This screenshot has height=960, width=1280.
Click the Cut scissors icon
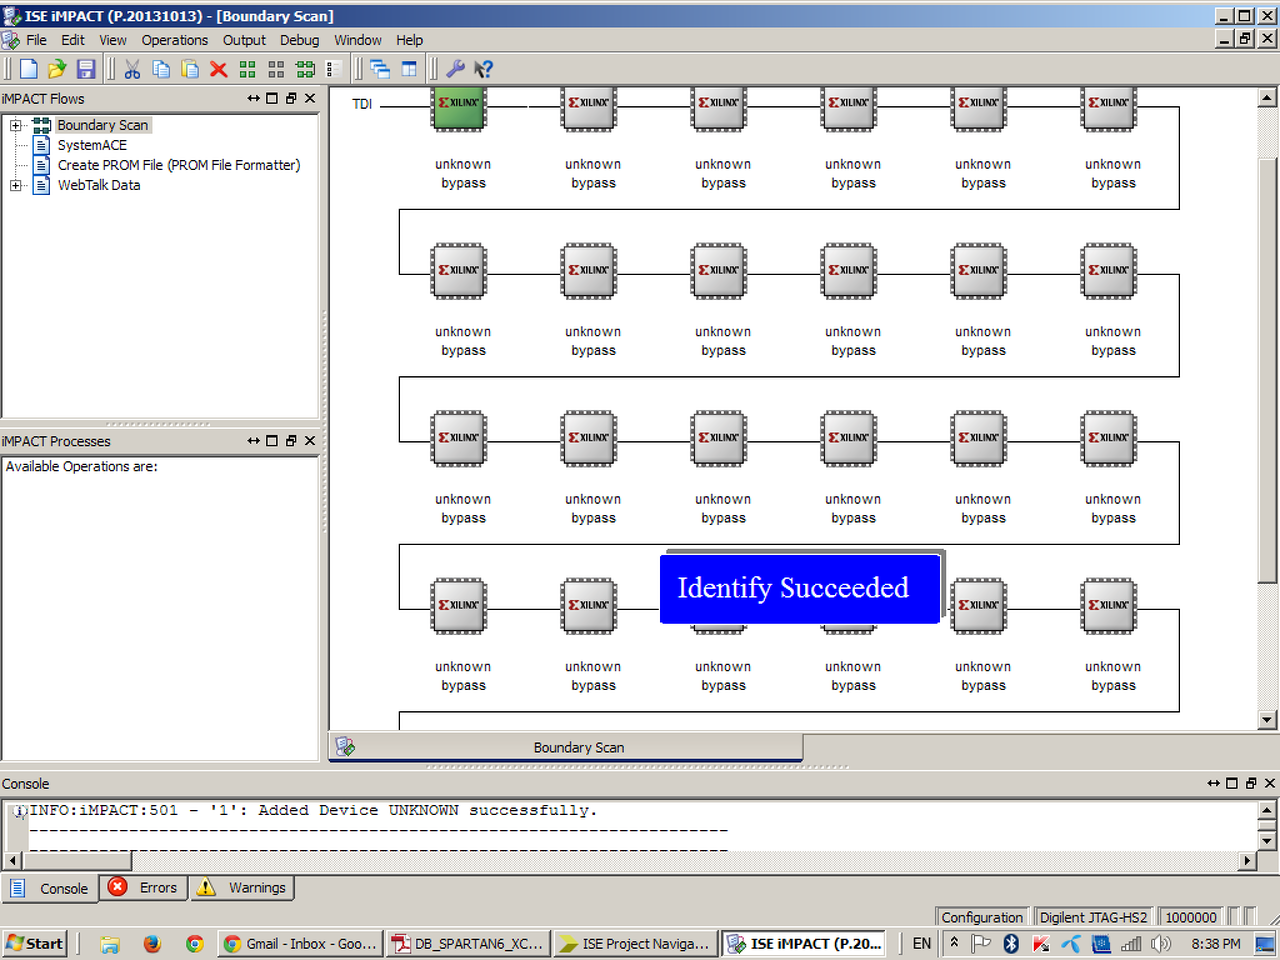click(132, 69)
